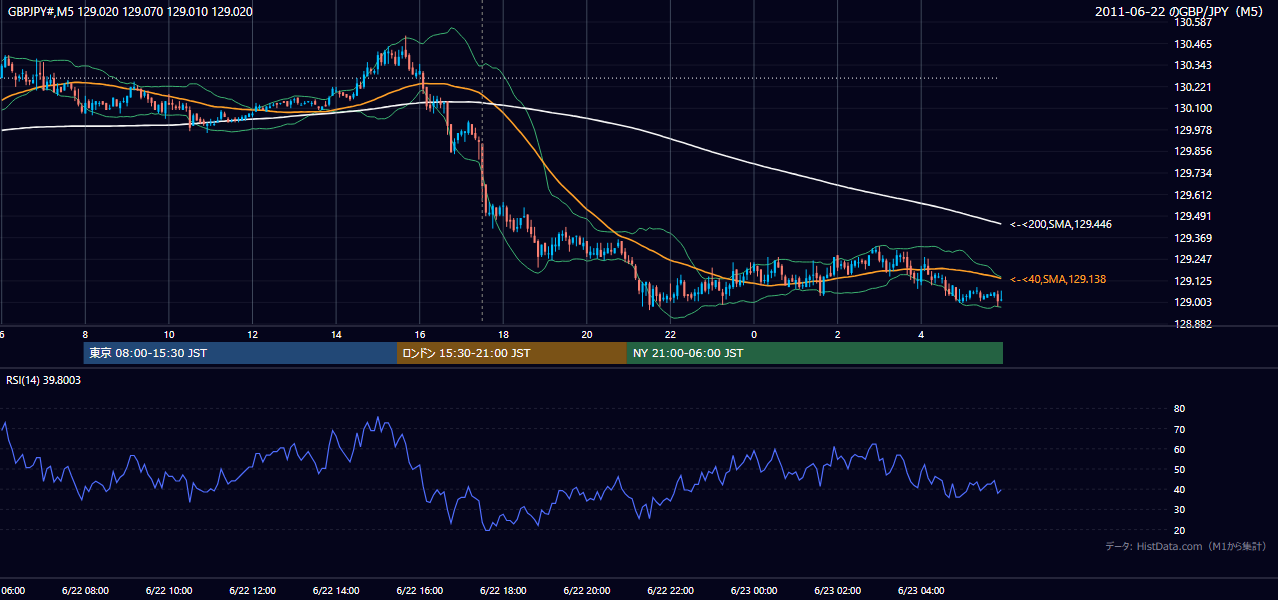Click RSI scale level 60
1278x600 pixels.
[1180, 449]
